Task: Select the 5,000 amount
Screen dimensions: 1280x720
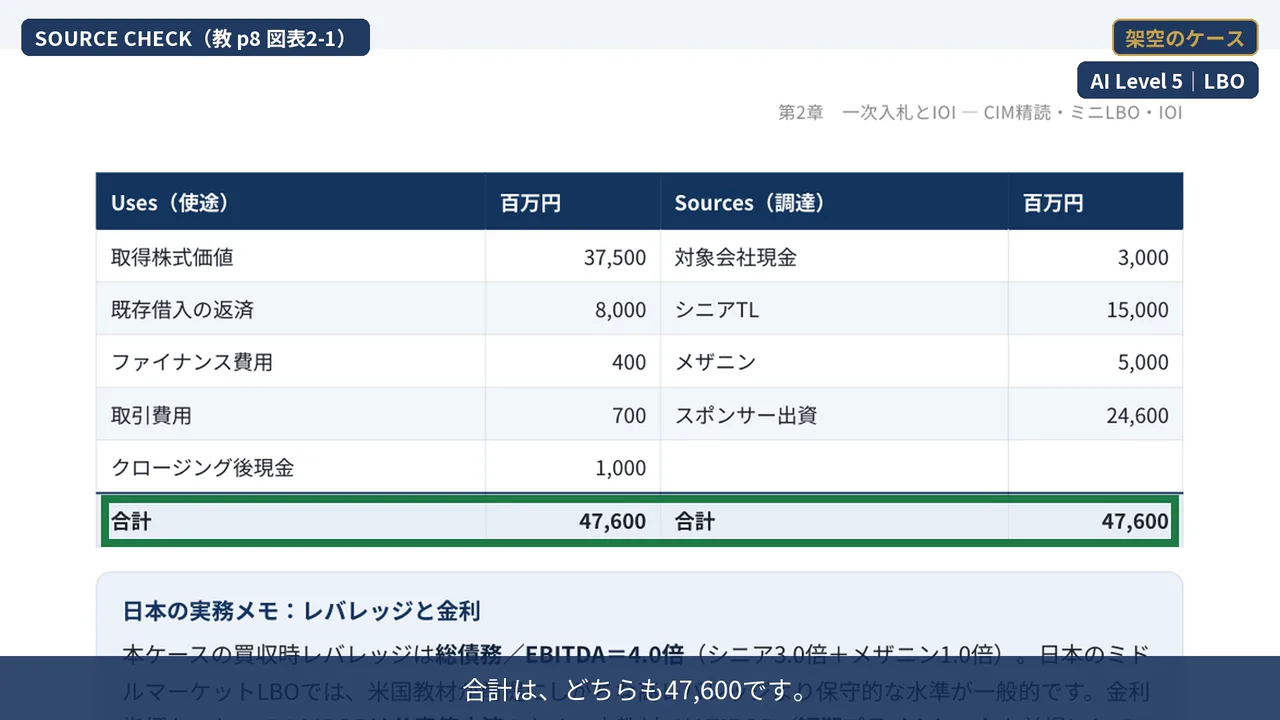Action: coord(1143,362)
